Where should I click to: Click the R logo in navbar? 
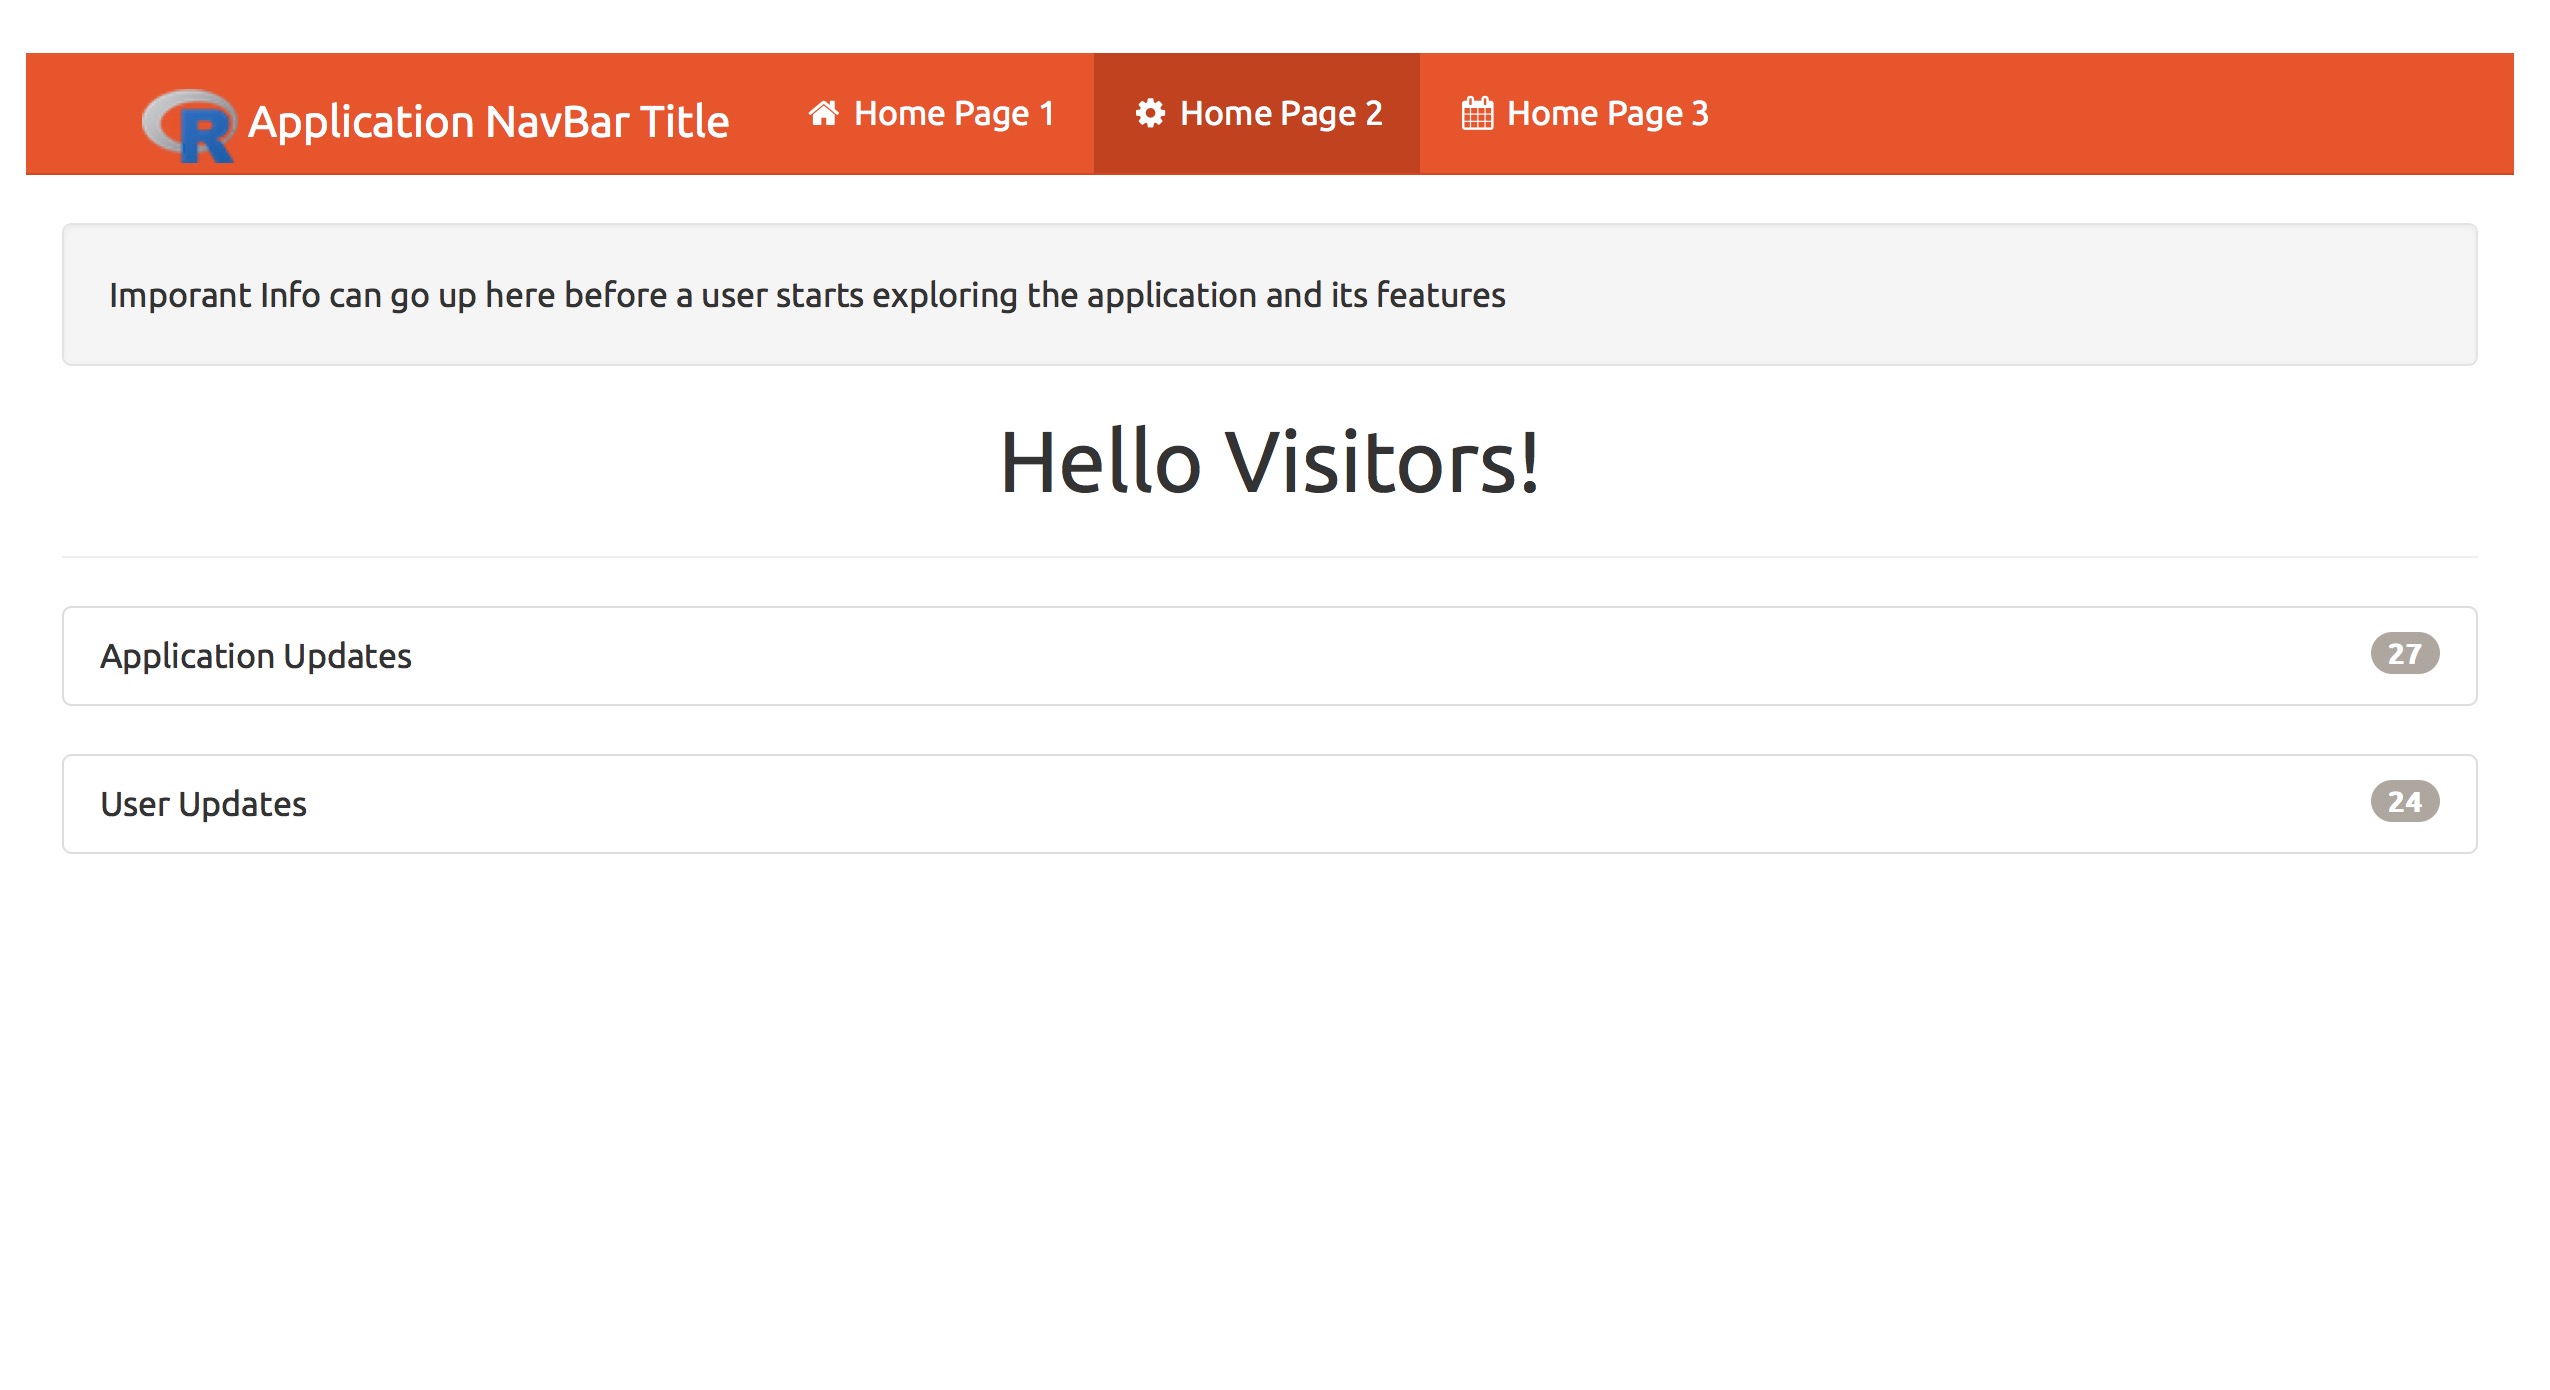pyautogui.click(x=190, y=125)
